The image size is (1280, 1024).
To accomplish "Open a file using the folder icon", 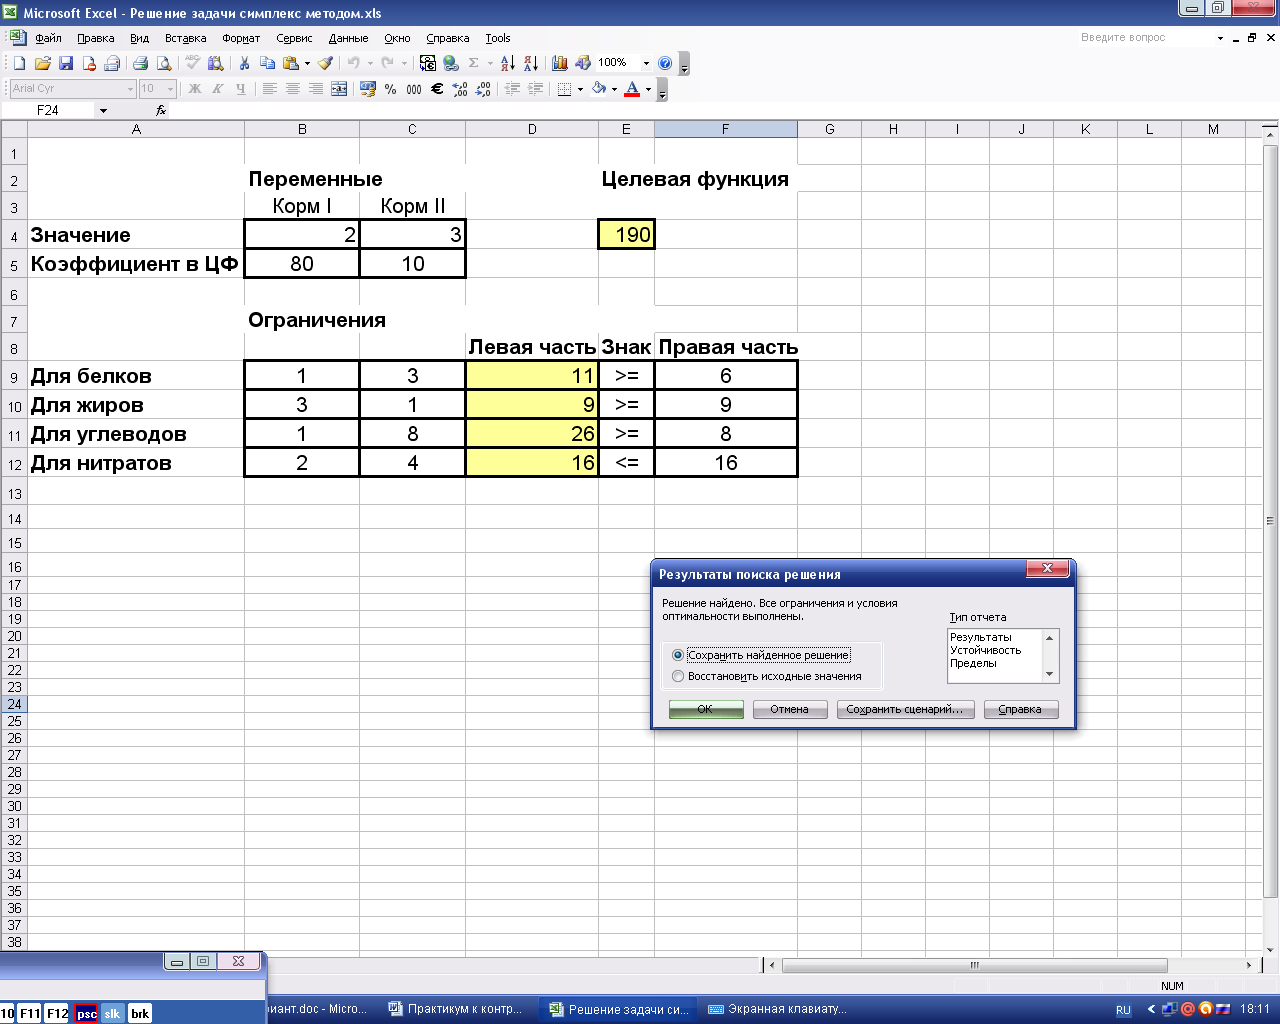I will [43, 63].
